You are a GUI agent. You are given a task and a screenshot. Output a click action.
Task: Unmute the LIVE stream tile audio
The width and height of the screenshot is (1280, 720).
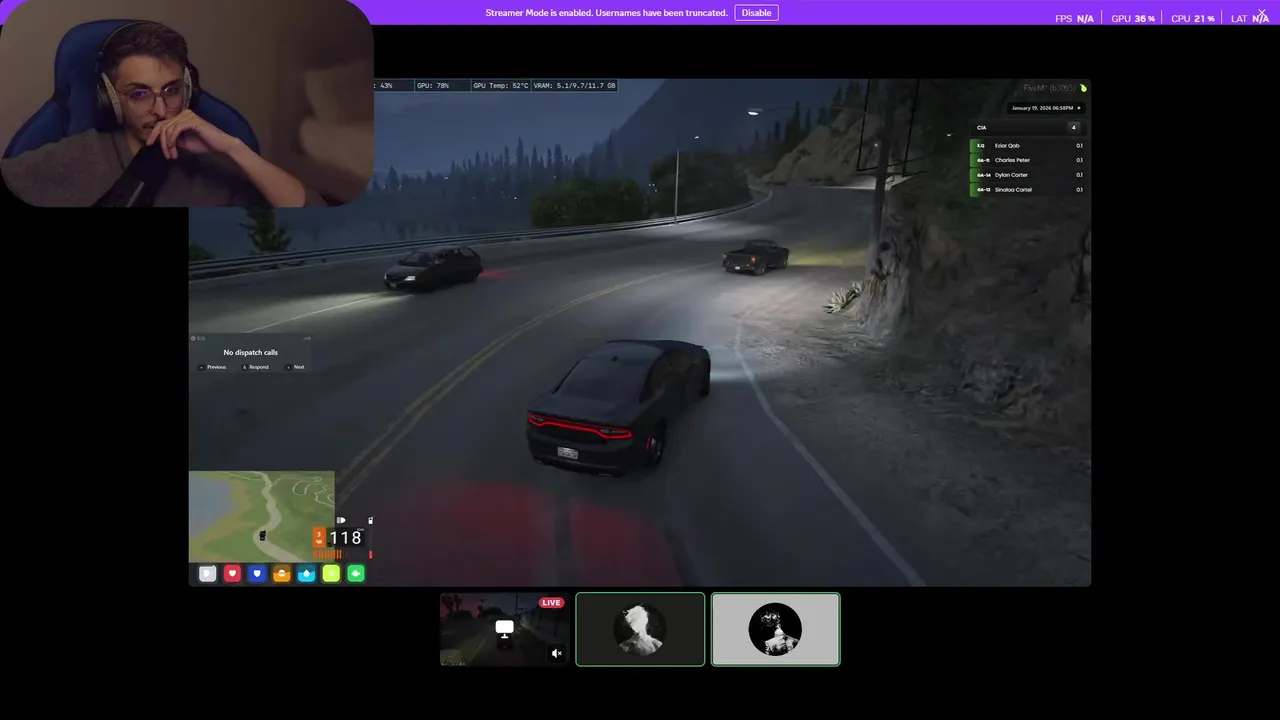[x=557, y=653]
